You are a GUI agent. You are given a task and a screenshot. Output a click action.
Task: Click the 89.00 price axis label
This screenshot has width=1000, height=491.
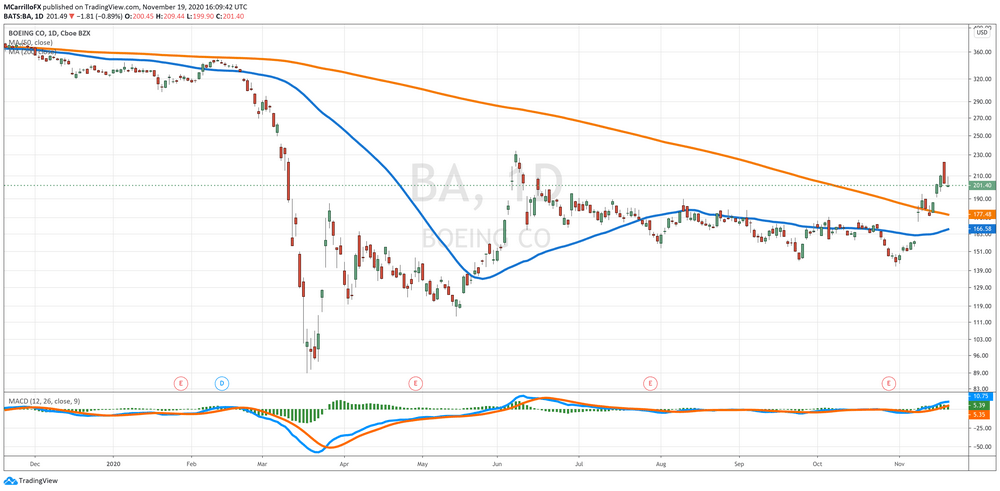point(982,374)
